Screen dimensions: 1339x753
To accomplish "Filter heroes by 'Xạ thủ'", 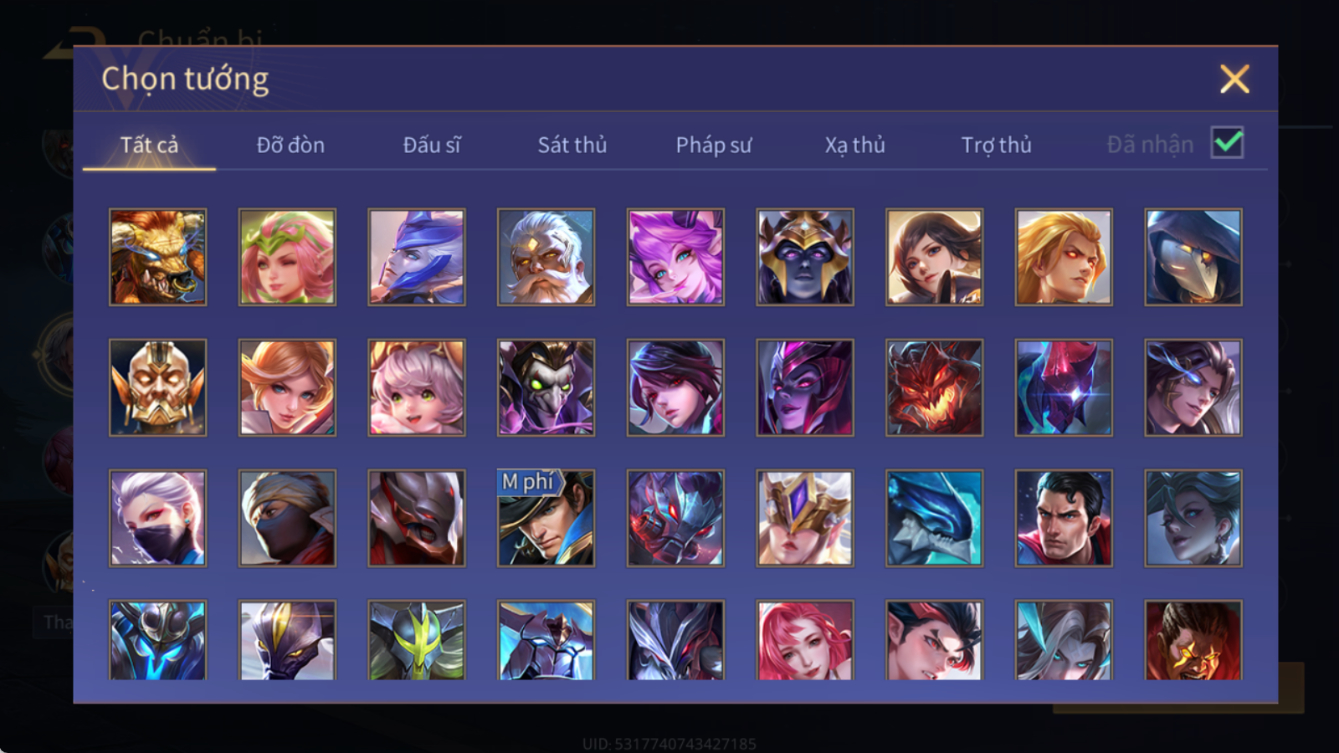I will (x=855, y=145).
